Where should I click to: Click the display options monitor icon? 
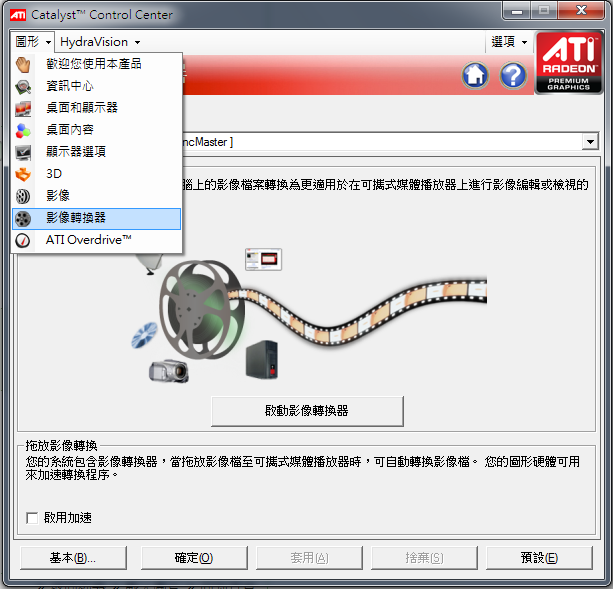pos(23,152)
